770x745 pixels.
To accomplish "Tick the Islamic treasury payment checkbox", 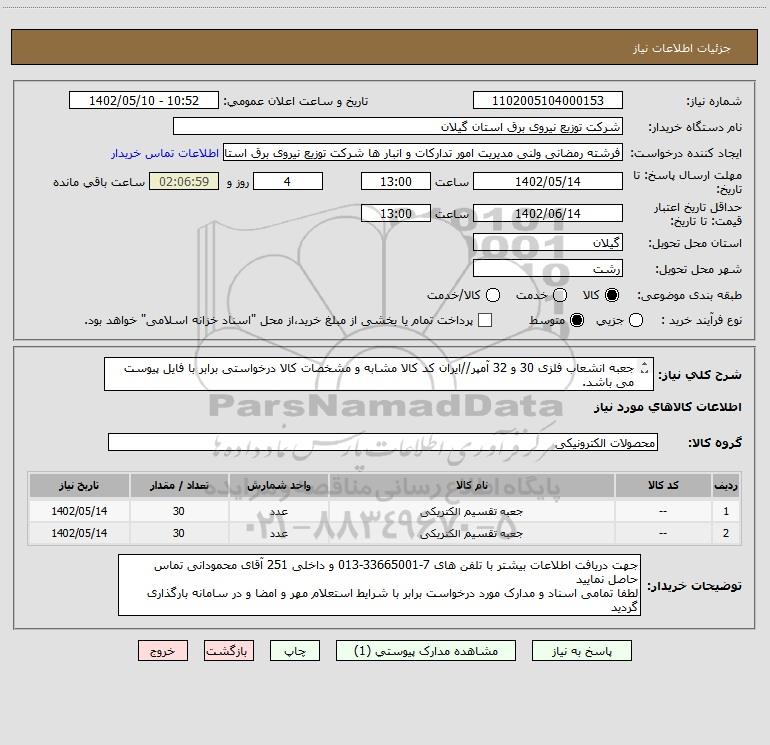I will [x=485, y=320].
